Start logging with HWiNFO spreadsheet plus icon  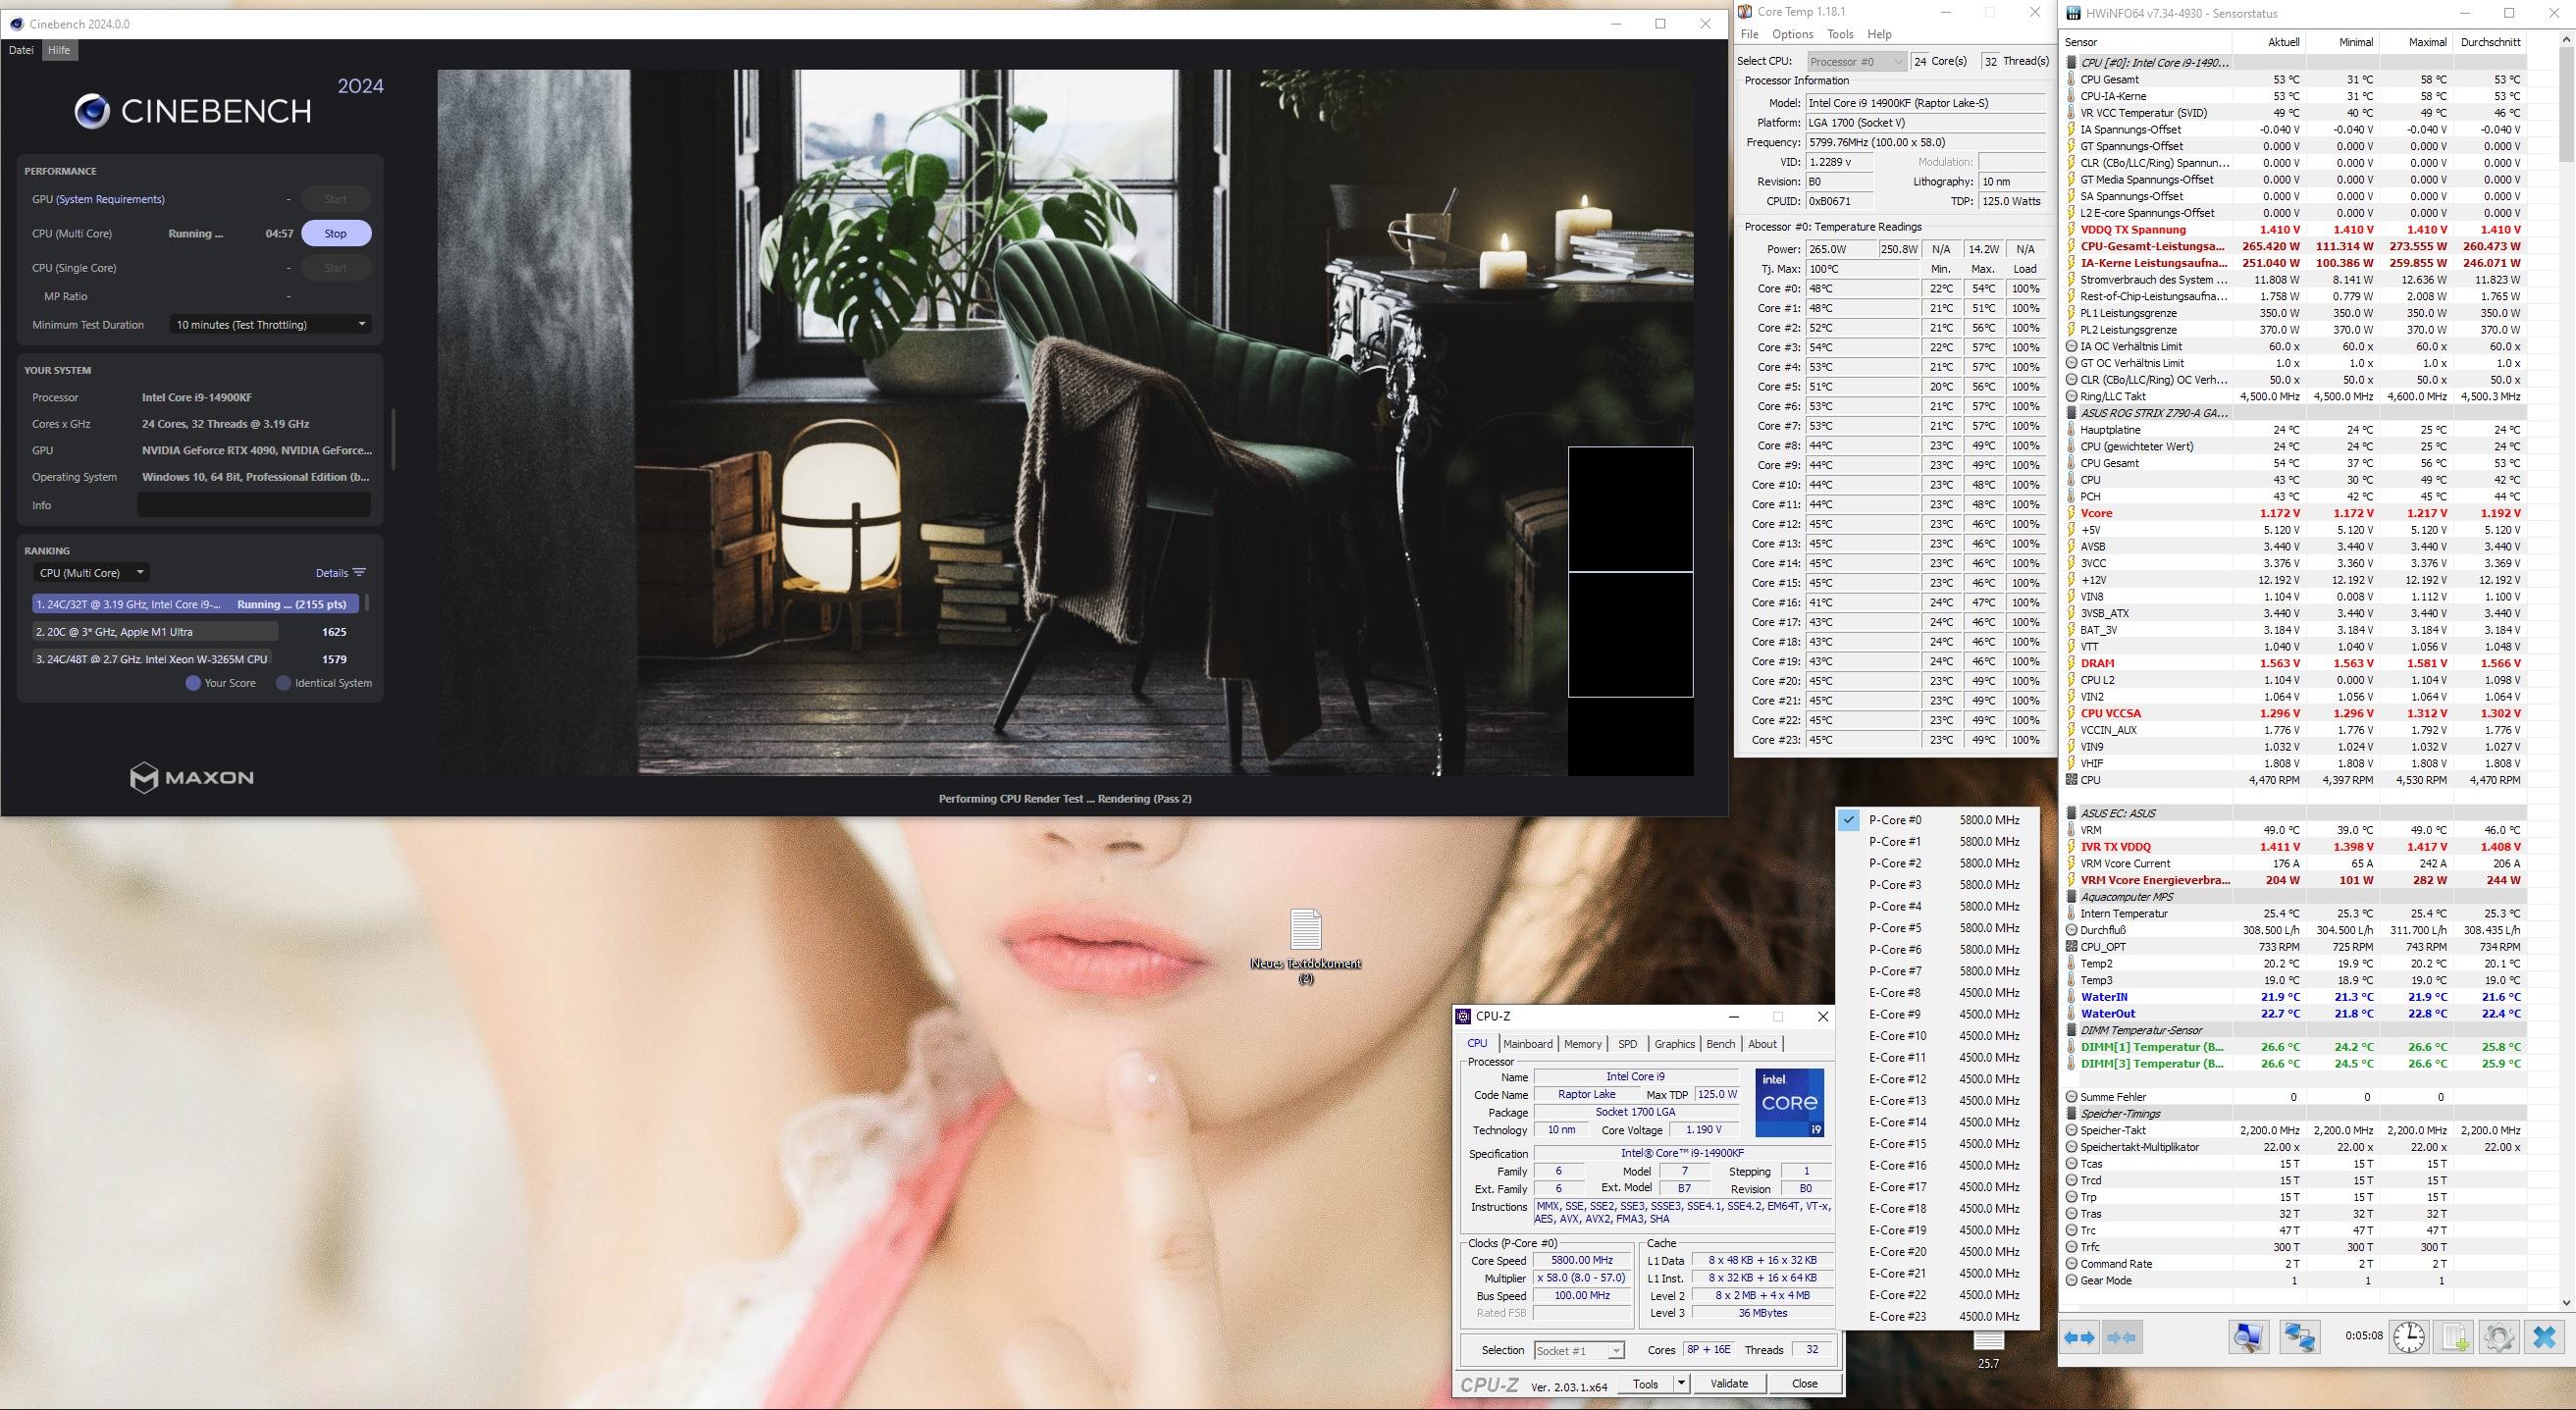2455,1337
